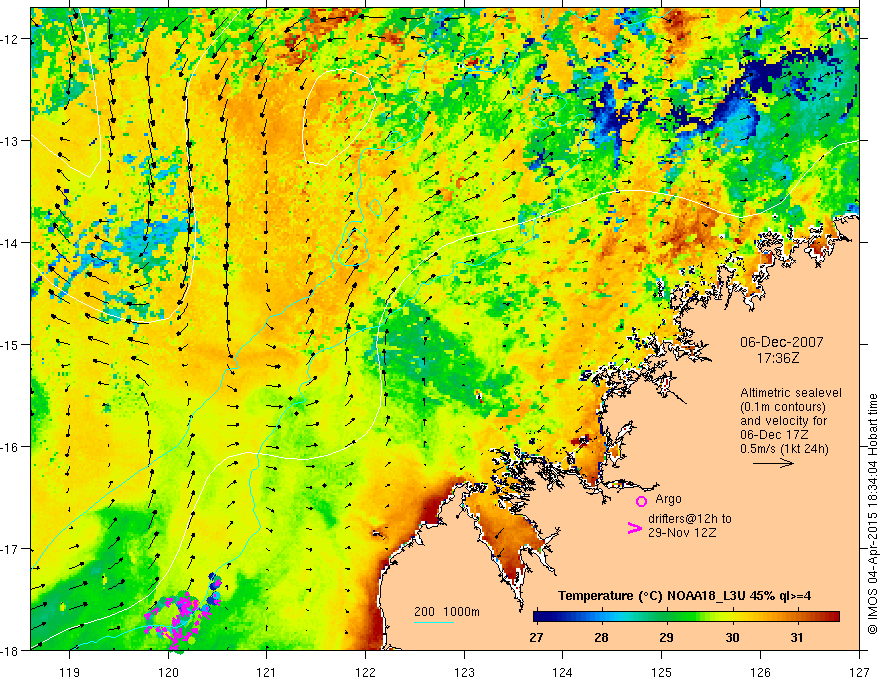
Task: Click the longitude axis label '123'
Action: pyautogui.click(x=464, y=672)
